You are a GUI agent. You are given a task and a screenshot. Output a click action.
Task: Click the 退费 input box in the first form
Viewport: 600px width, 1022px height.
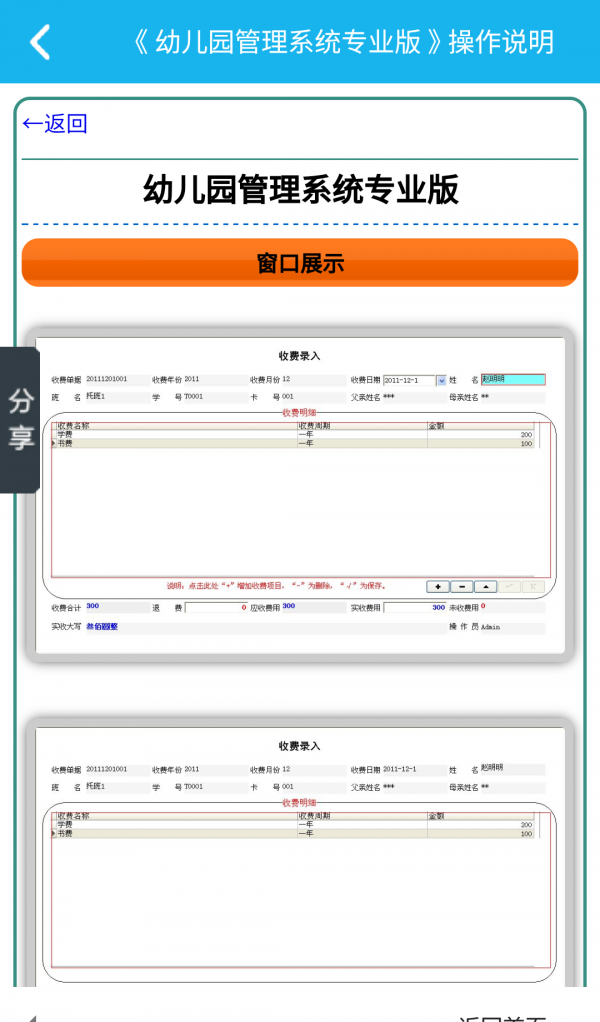pyautogui.click(x=216, y=607)
